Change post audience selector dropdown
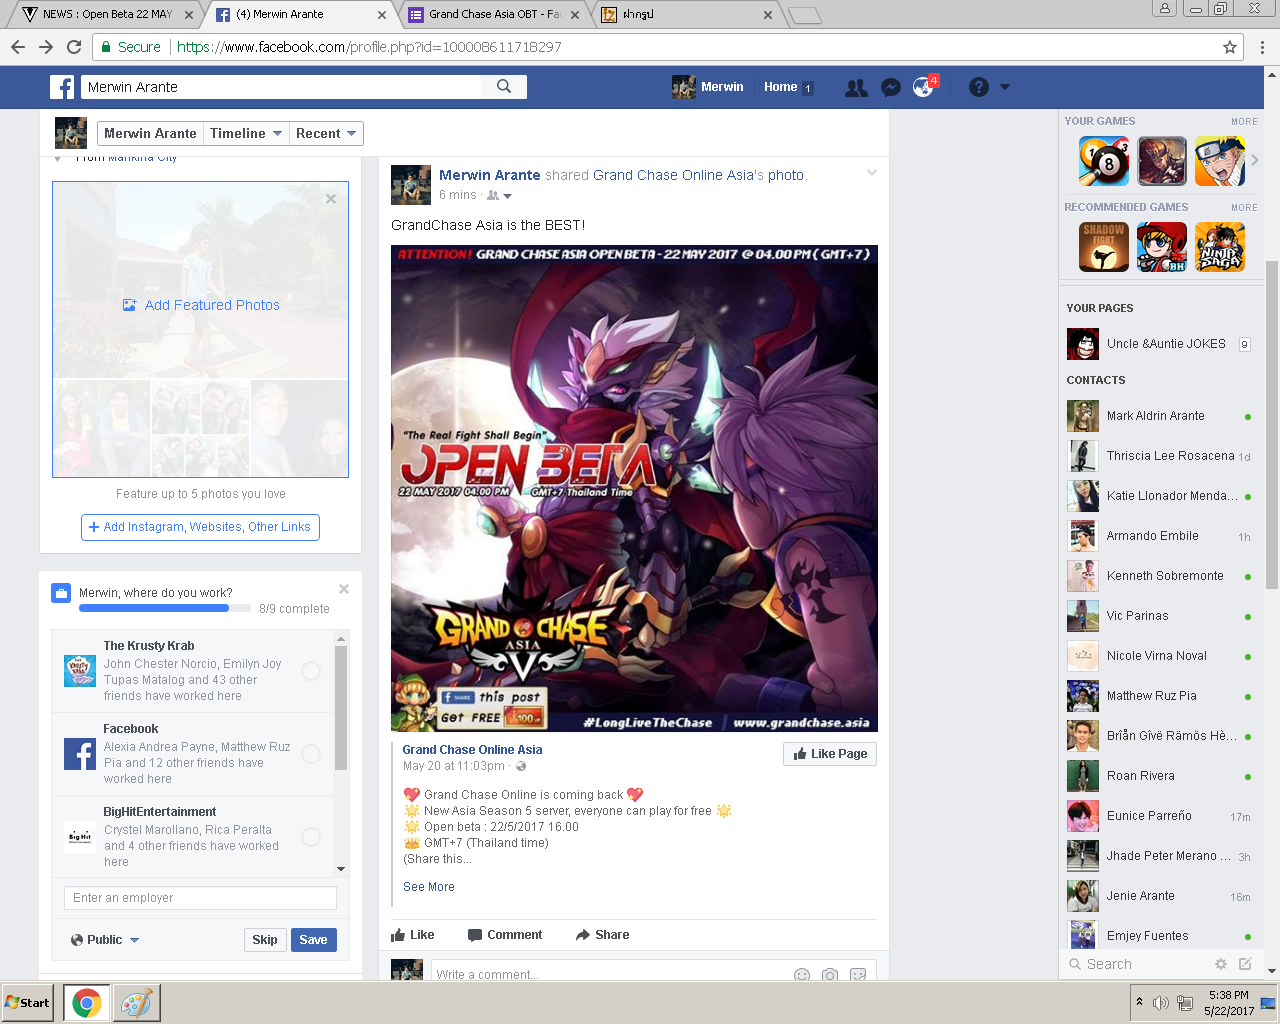Image resolution: width=1280 pixels, height=1024 pixels. click(499, 196)
